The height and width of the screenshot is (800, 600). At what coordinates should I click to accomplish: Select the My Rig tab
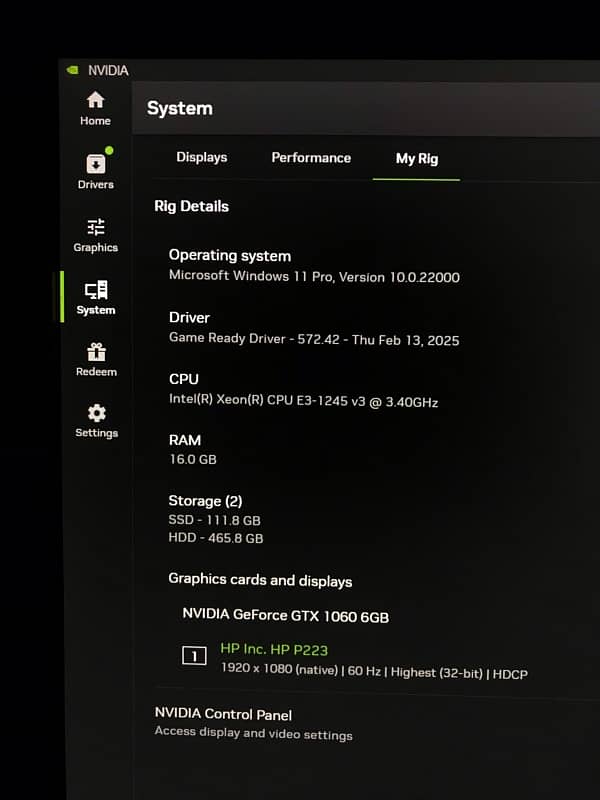point(417,159)
